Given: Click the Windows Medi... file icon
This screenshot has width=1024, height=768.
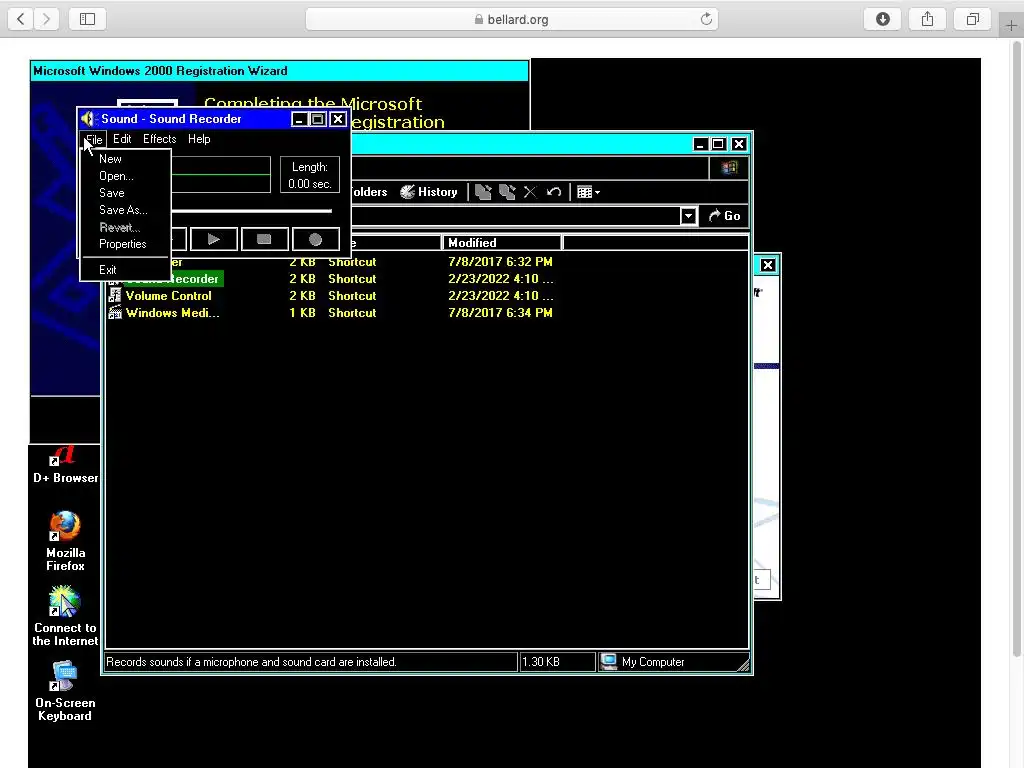Looking at the screenshot, I should coord(115,312).
